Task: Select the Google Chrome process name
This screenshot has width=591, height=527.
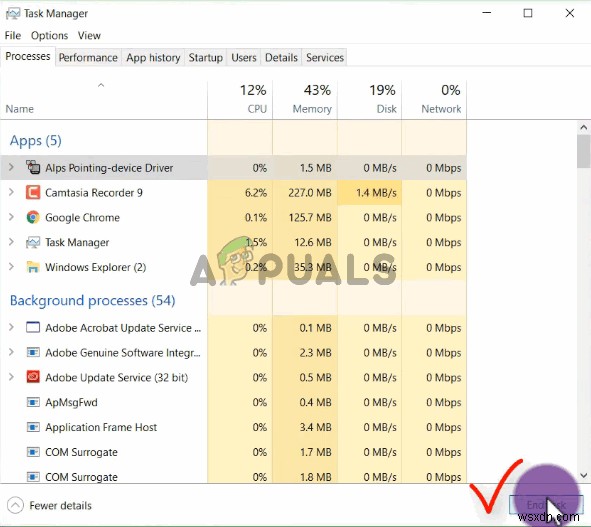Action: coord(82,218)
